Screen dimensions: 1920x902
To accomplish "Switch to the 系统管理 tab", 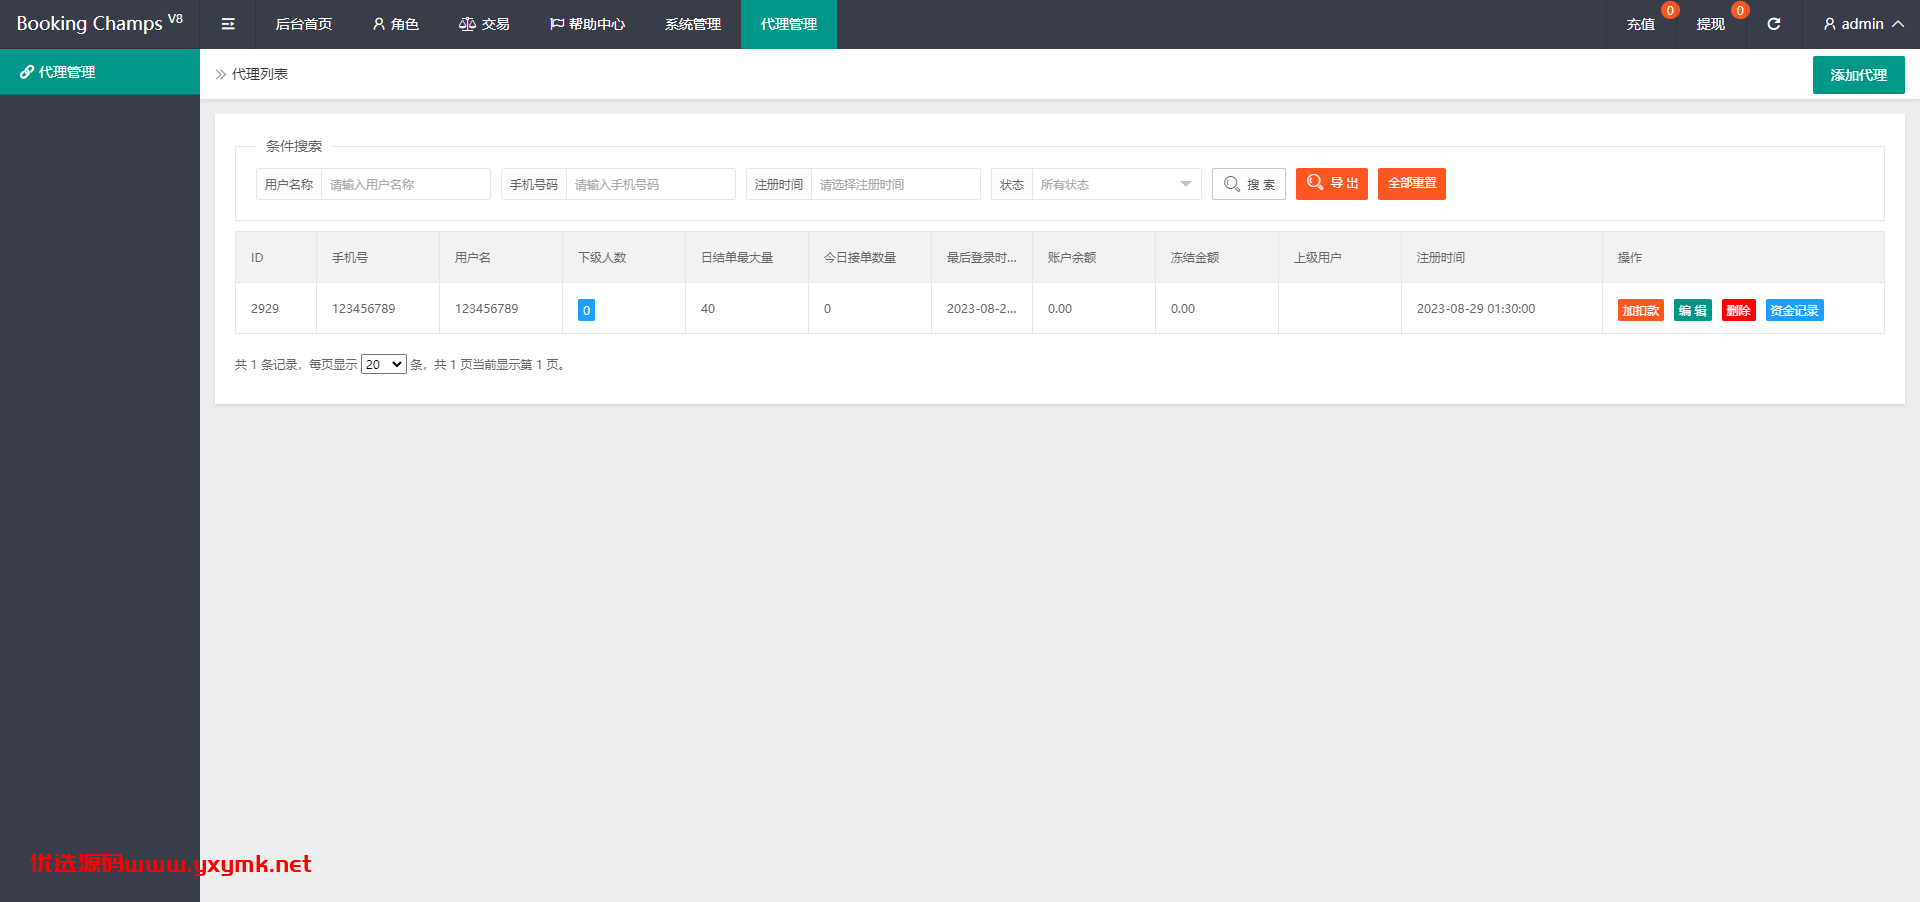I will 693,24.
